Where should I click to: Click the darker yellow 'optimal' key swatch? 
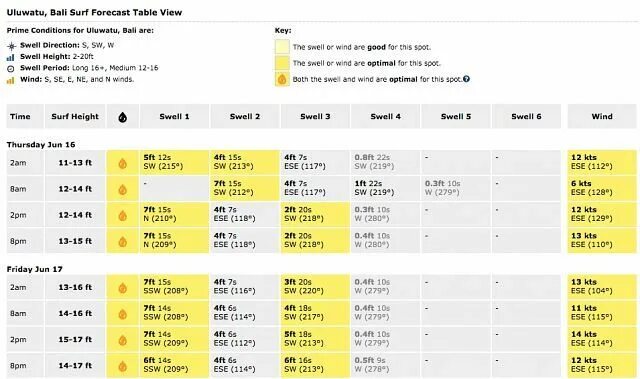point(282,63)
